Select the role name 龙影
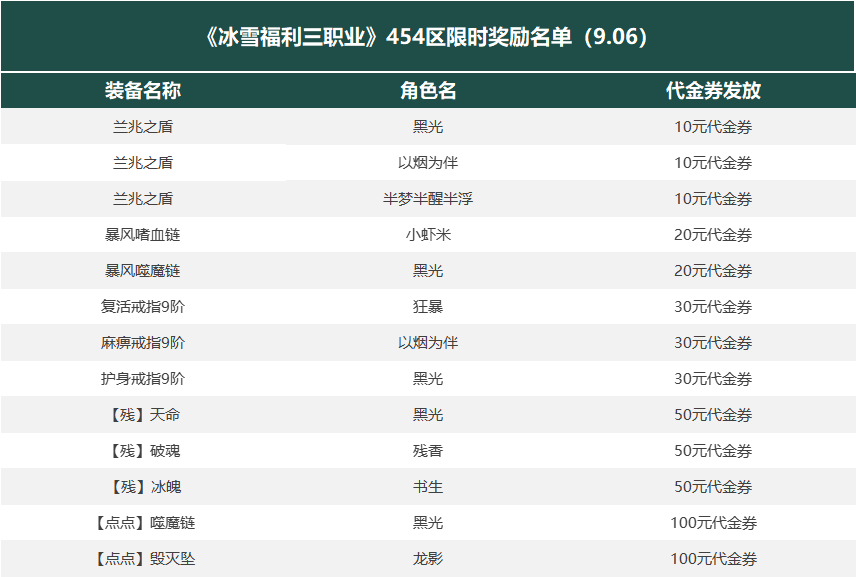856x577 pixels. [x=427, y=559]
